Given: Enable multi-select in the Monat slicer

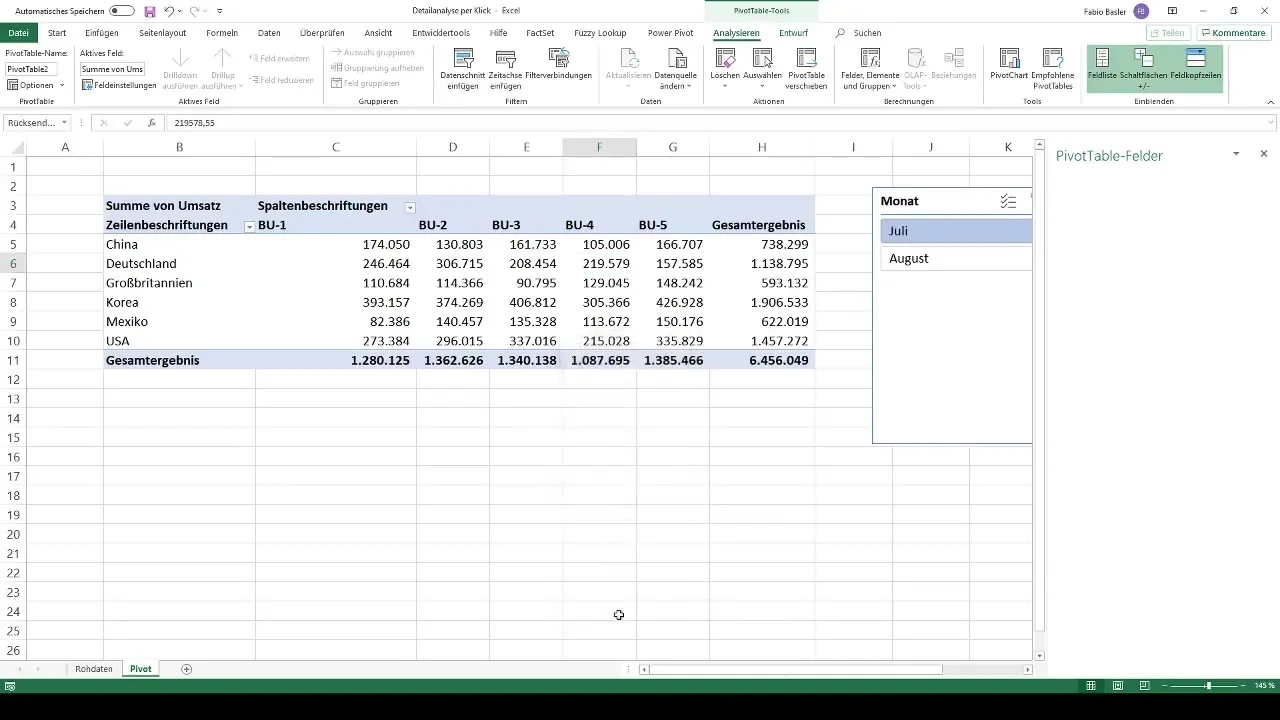Looking at the screenshot, I should click(1008, 201).
